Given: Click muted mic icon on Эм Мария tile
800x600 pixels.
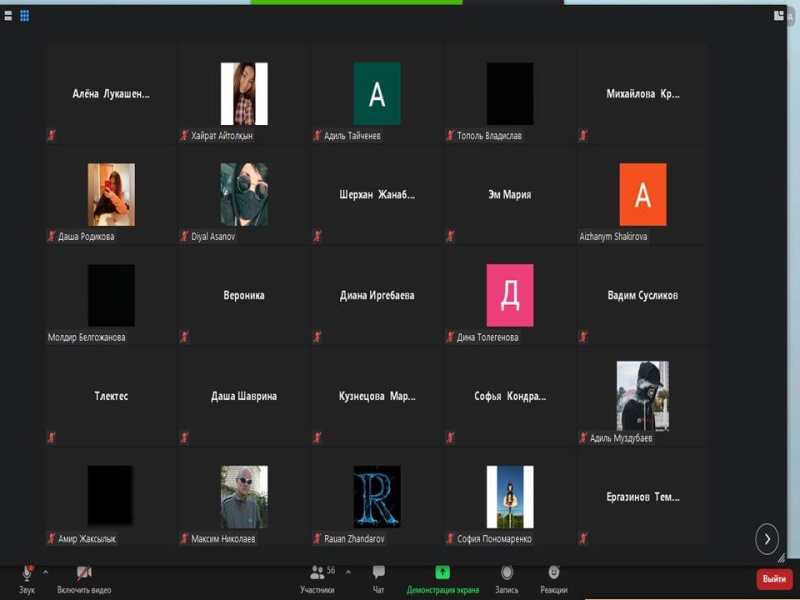Looking at the screenshot, I should coord(451,236).
